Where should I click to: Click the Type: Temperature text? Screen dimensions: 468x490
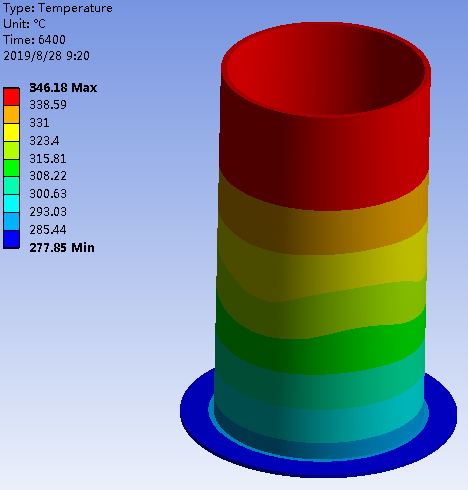click(x=58, y=8)
